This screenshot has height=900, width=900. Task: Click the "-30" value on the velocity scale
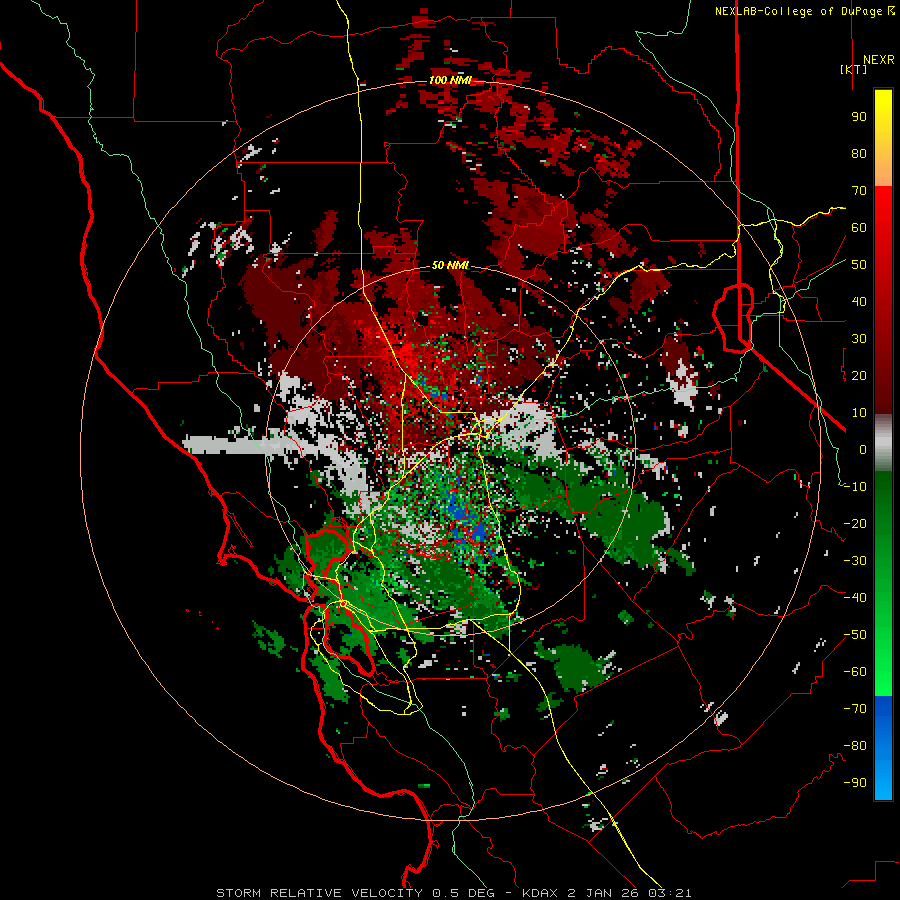tap(855, 561)
